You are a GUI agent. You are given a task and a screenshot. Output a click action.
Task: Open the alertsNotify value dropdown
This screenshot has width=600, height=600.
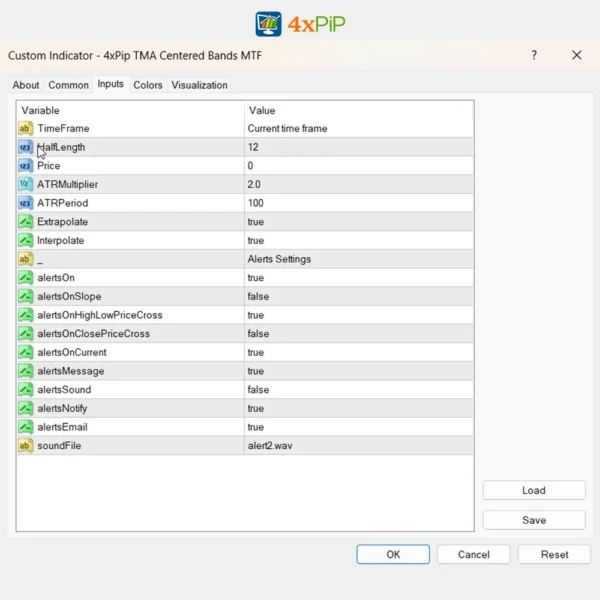tap(256, 408)
